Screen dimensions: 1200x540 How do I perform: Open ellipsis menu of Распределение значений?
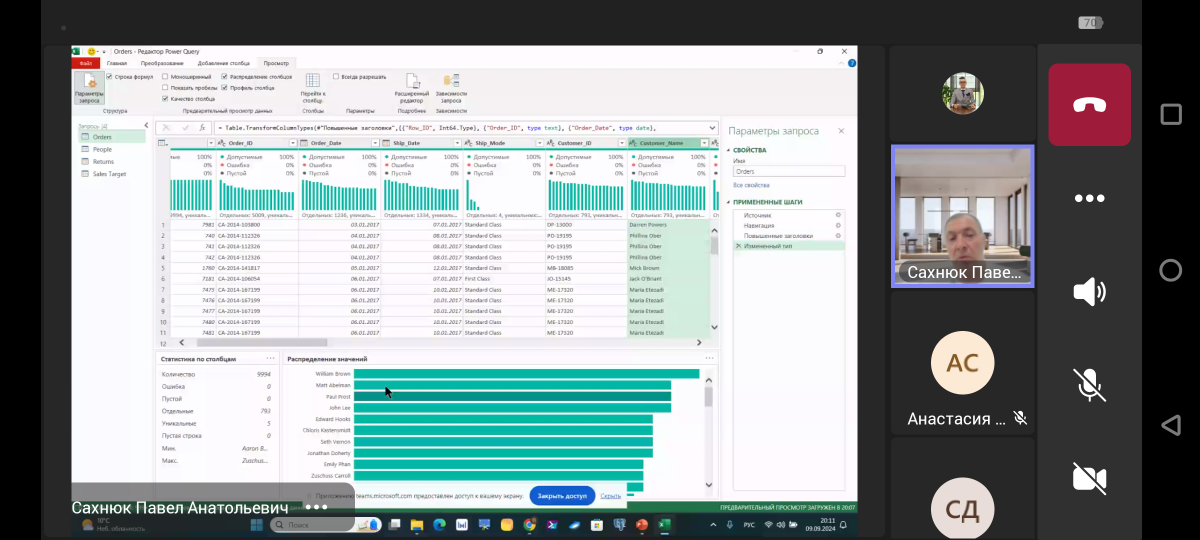tap(710, 358)
